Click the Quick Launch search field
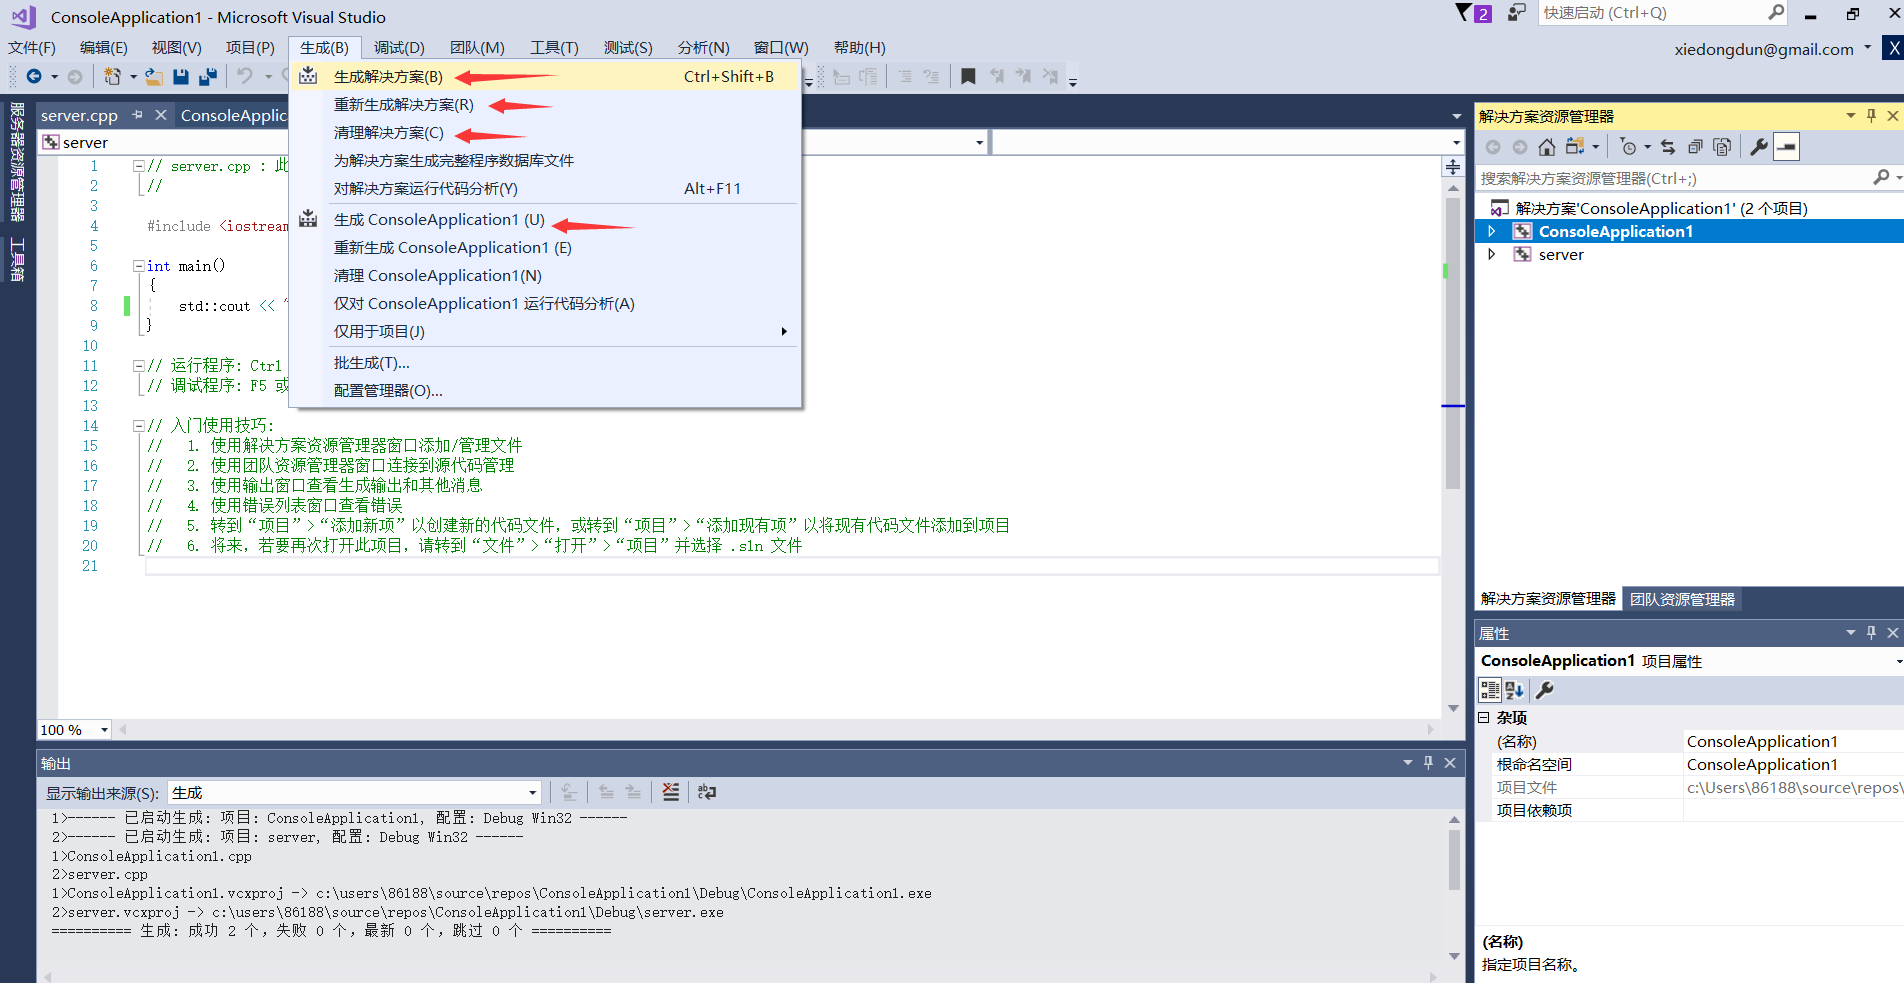 coord(1652,13)
